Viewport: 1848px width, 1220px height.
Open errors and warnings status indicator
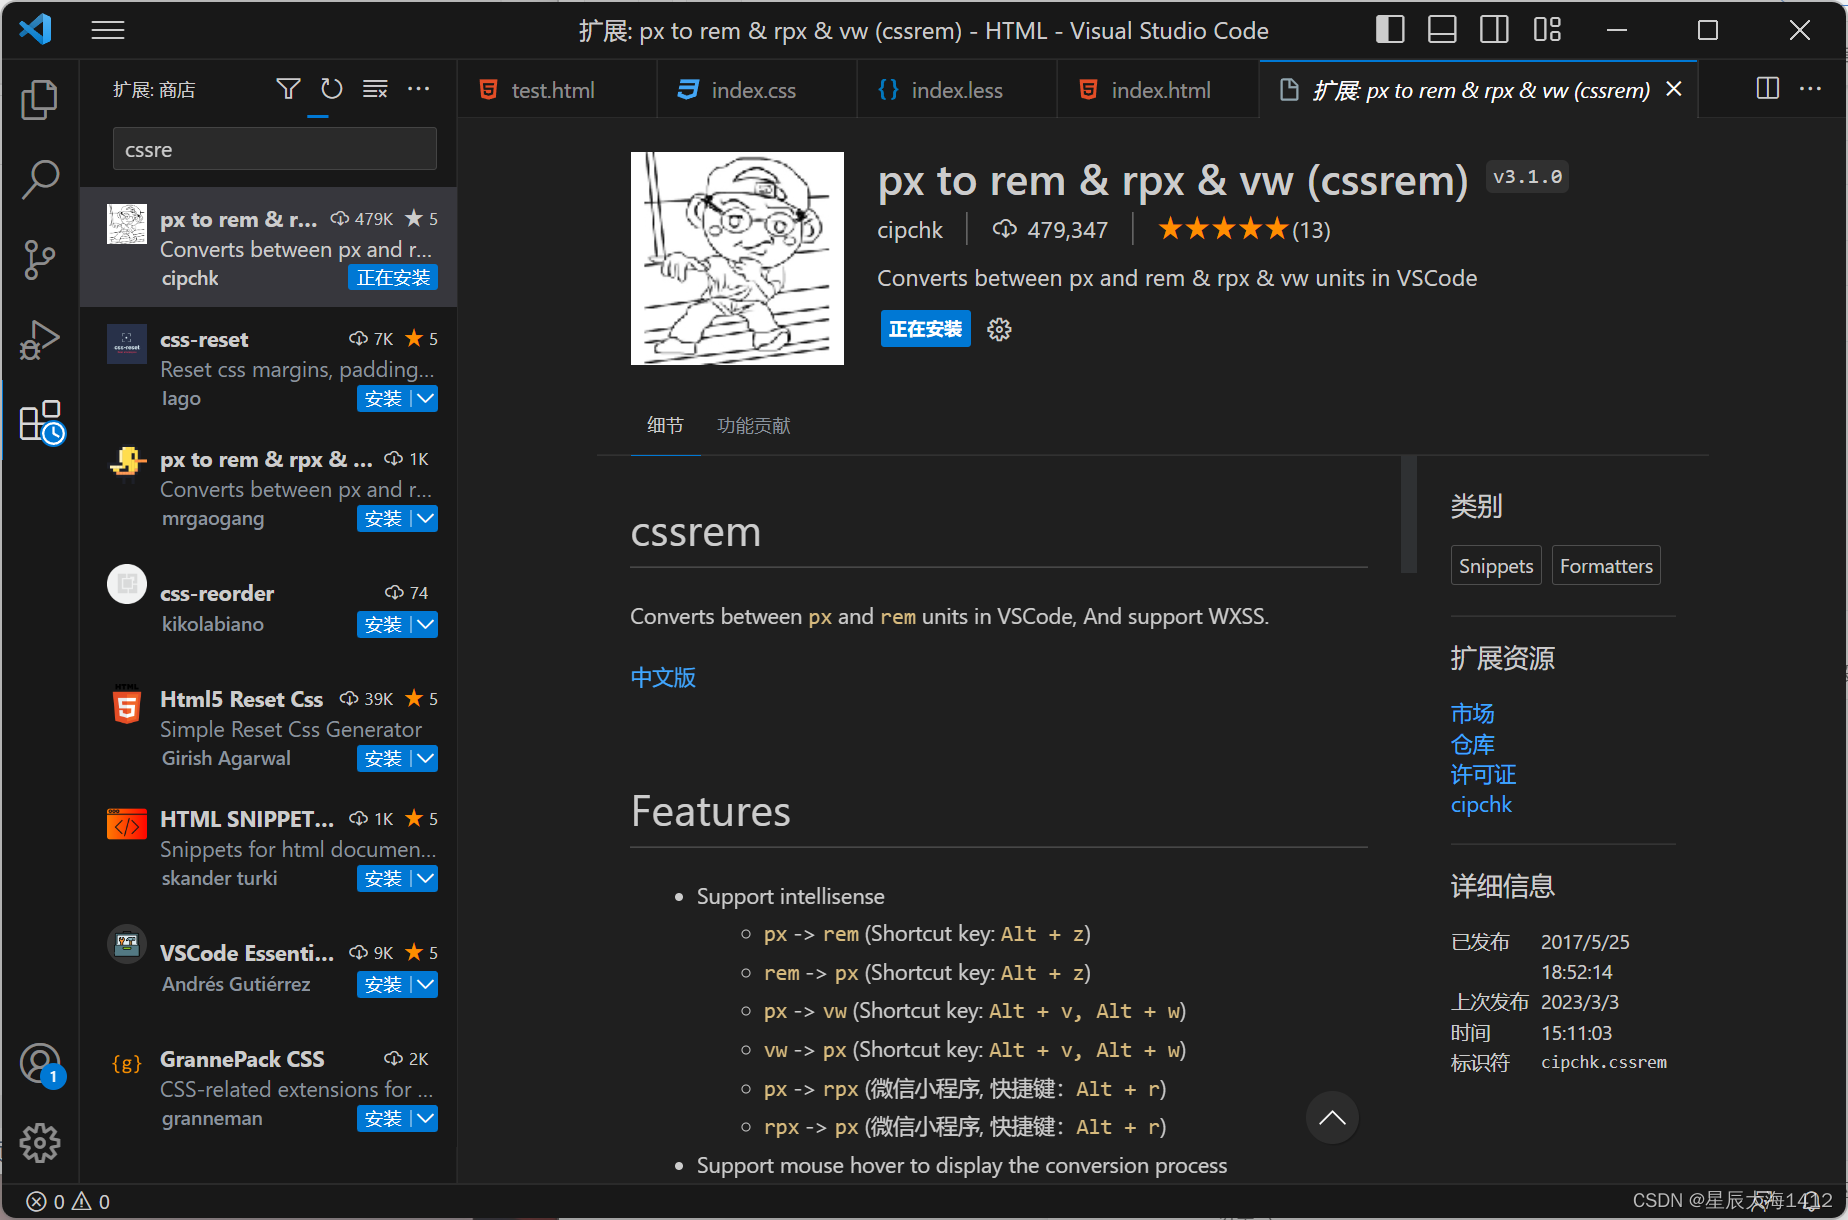pos(68,1201)
